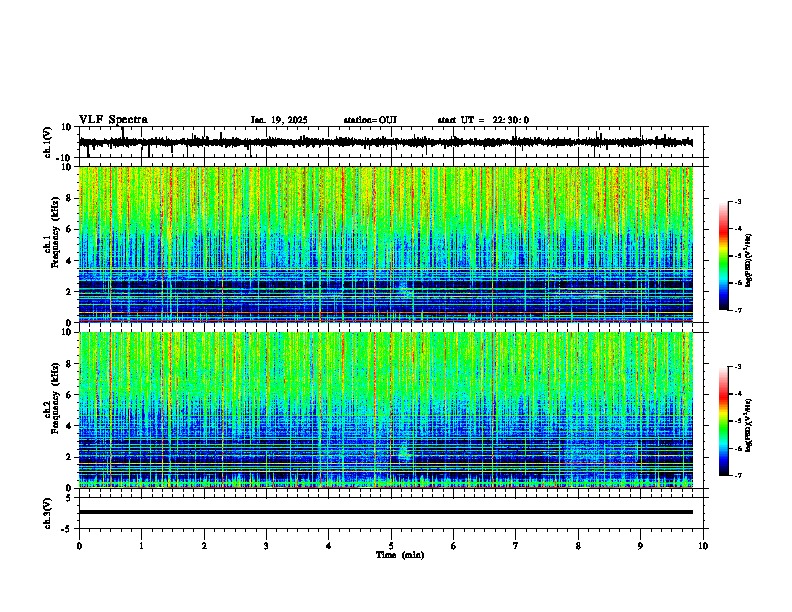Image resolution: width=792 pixels, height=612 pixels.
Task: Click the "VLF Spectra" title text
Action: coord(113,119)
